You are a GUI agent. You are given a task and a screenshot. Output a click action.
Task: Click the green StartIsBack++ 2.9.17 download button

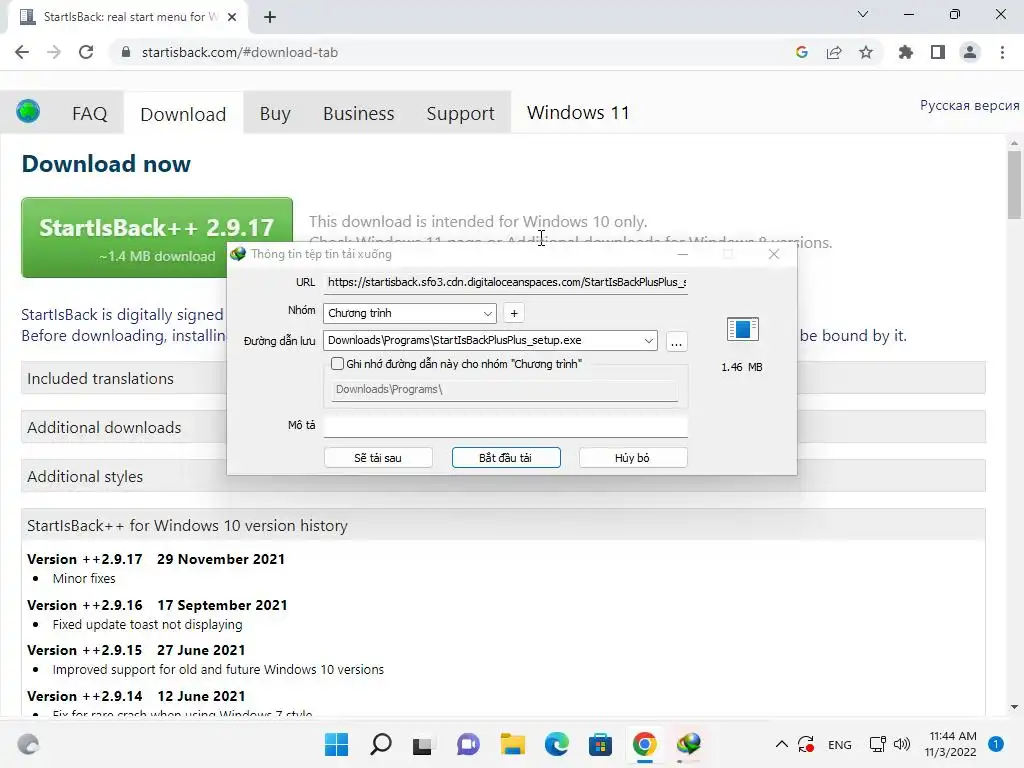157,237
